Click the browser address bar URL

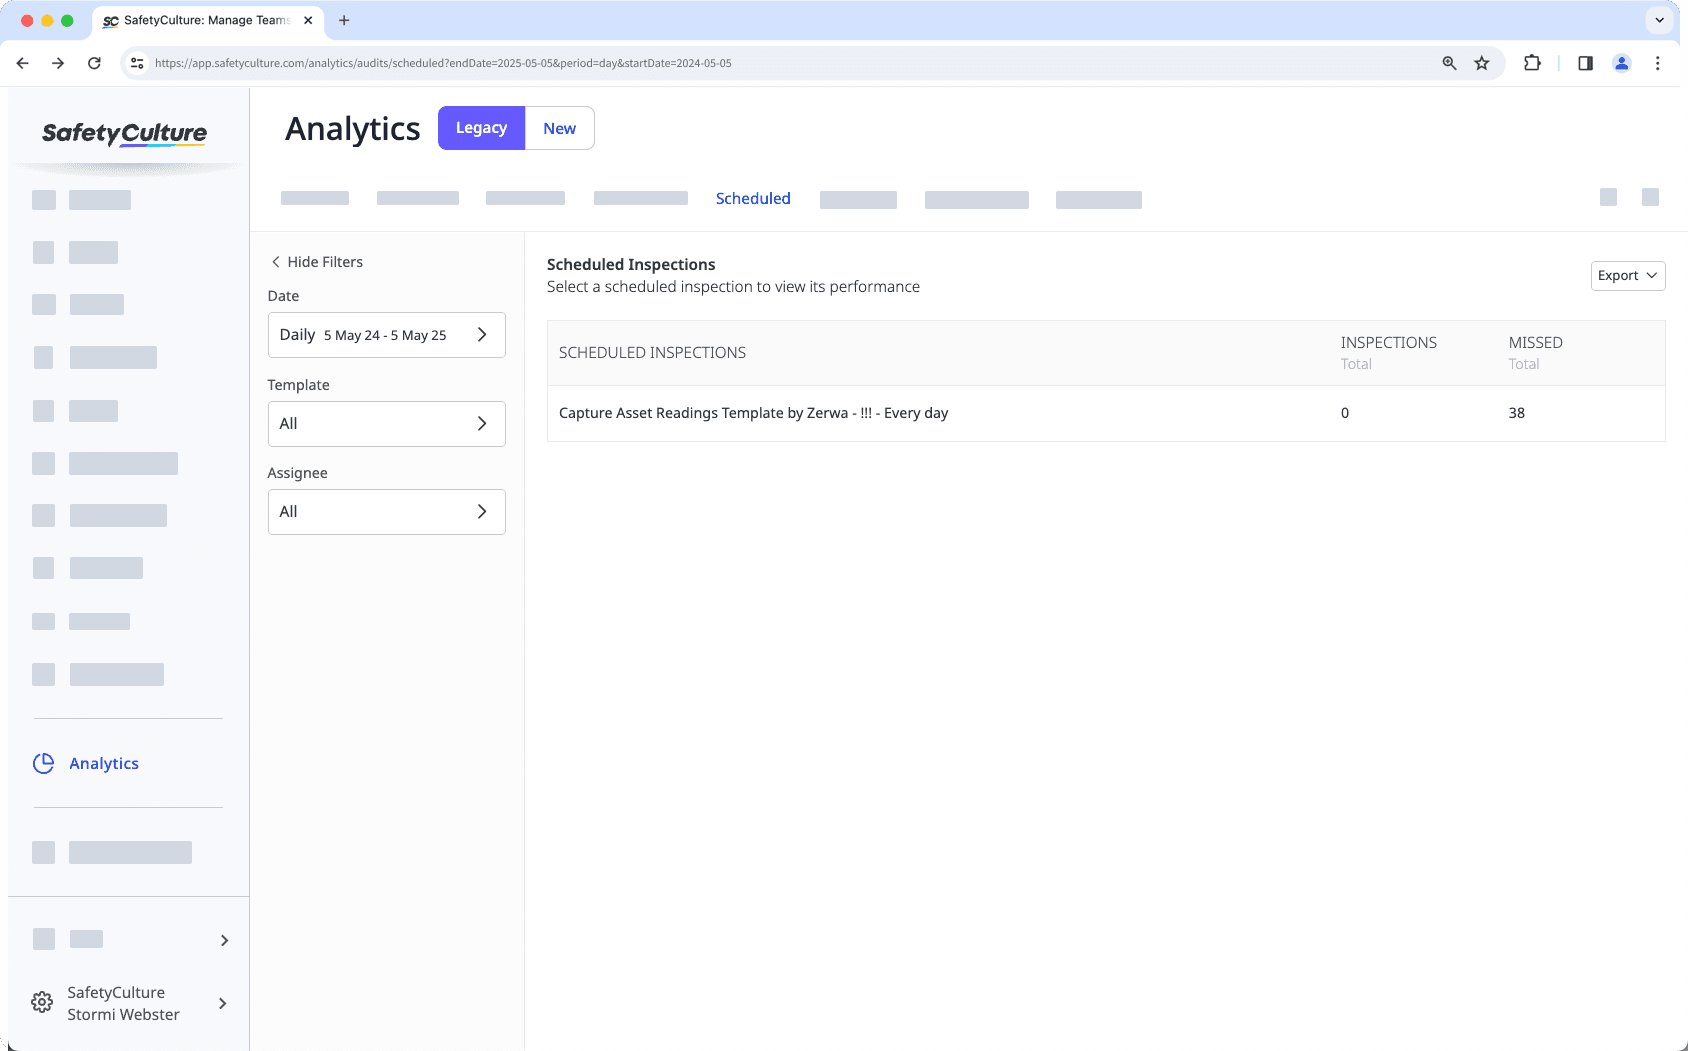point(443,63)
